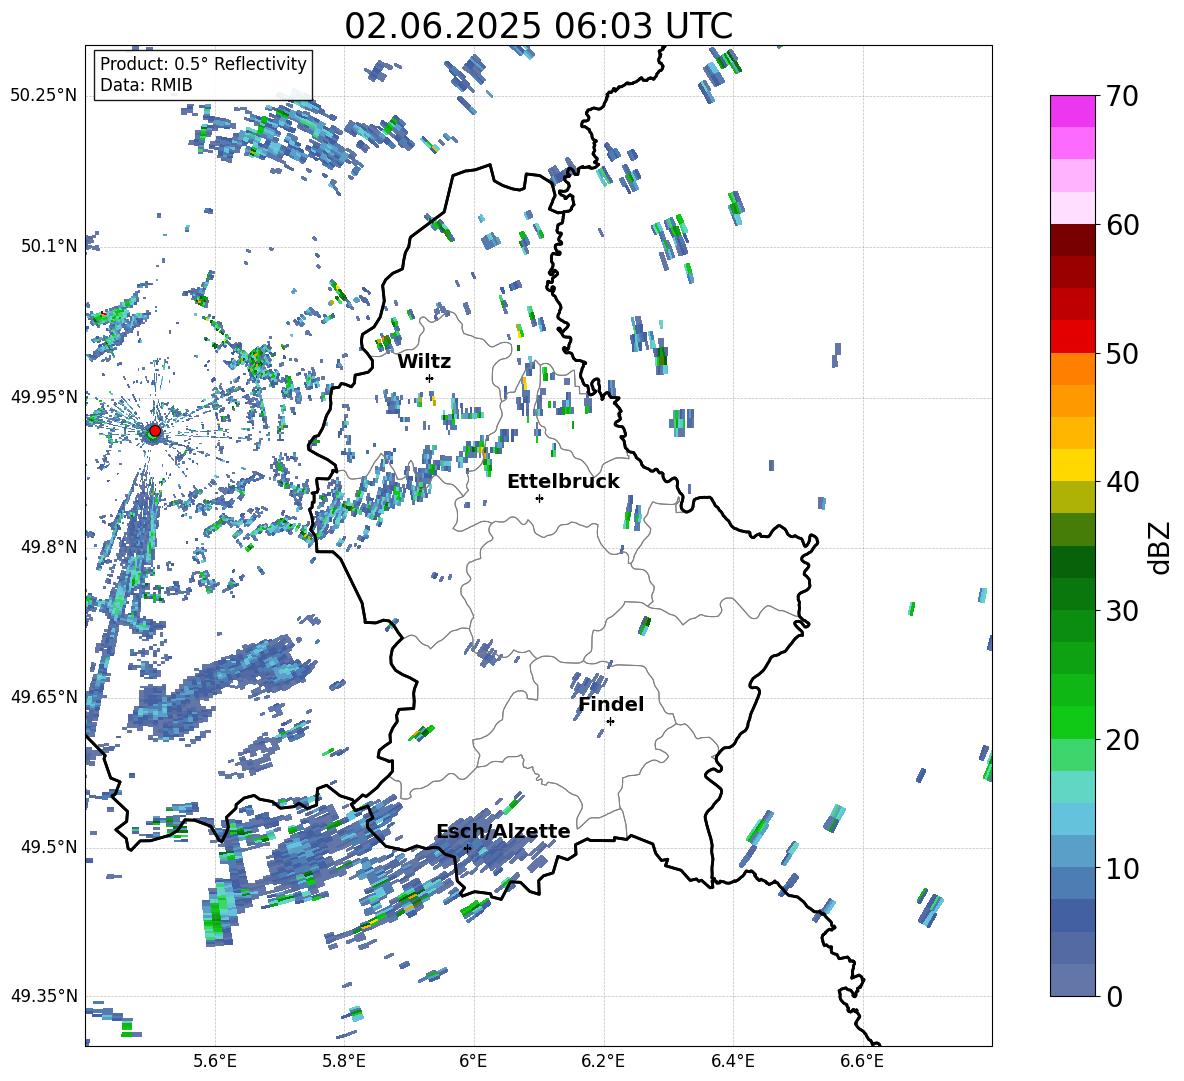Click the 6.6°E longitude label

(x=862, y=1061)
